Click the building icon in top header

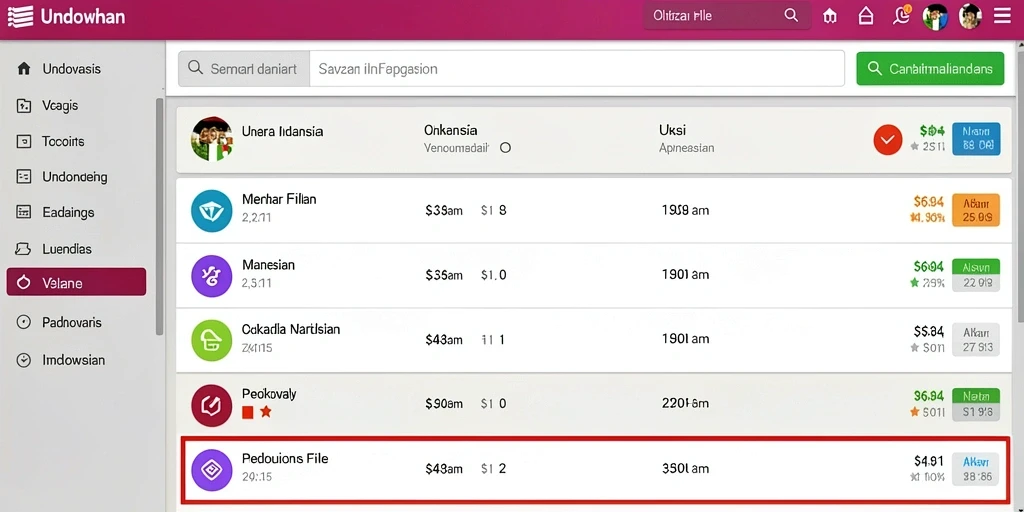click(x=830, y=16)
